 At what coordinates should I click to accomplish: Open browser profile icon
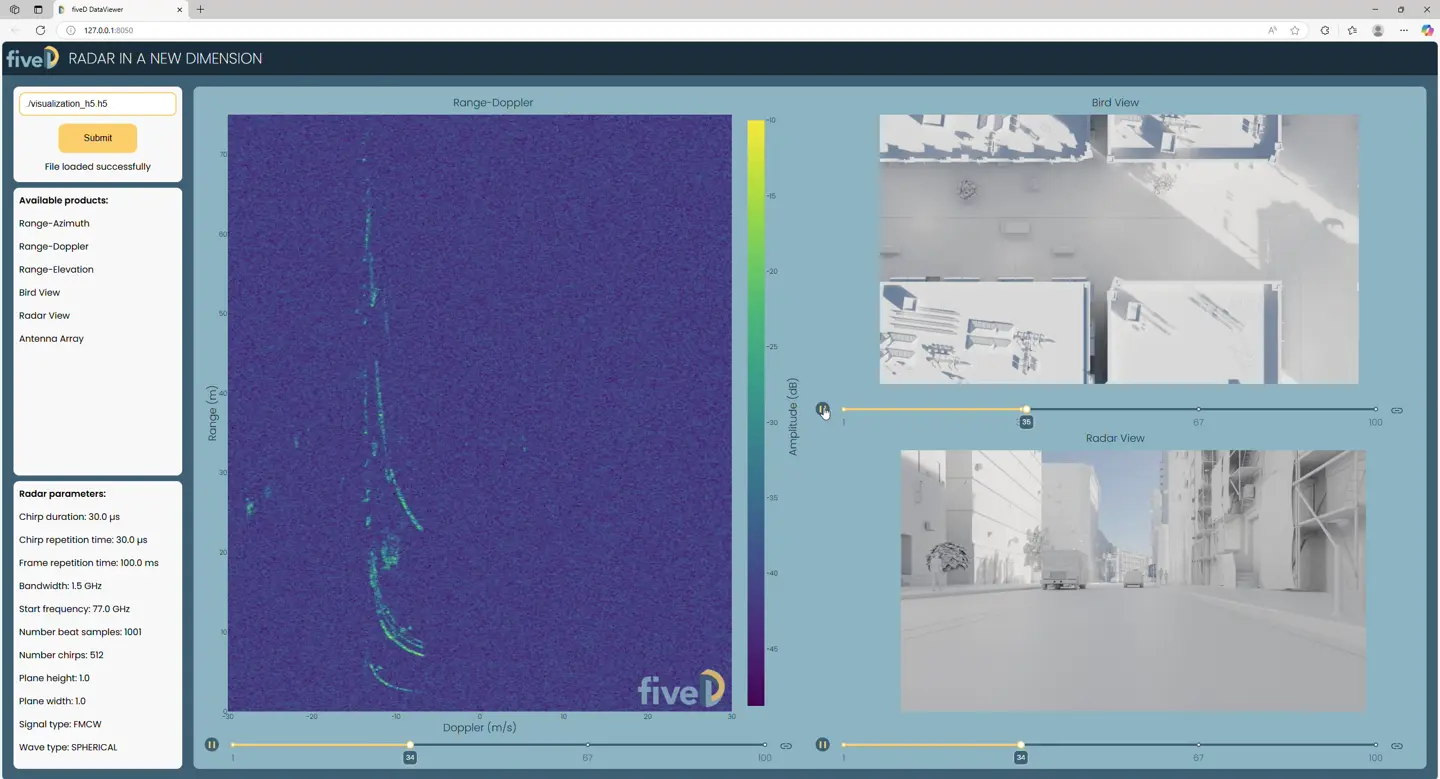(x=1378, y=30)
